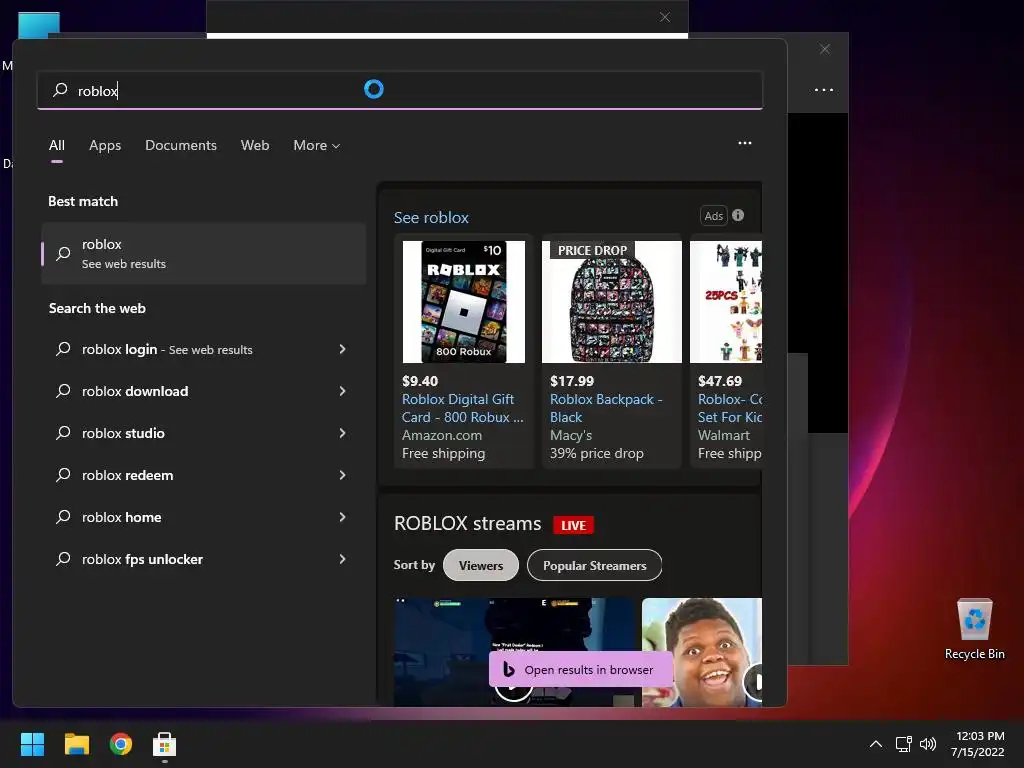Image resolution: width=1024 pixels, height=768 pixels.
Task: Expand roblox login suggestion chevron
Action: [342, 349]
